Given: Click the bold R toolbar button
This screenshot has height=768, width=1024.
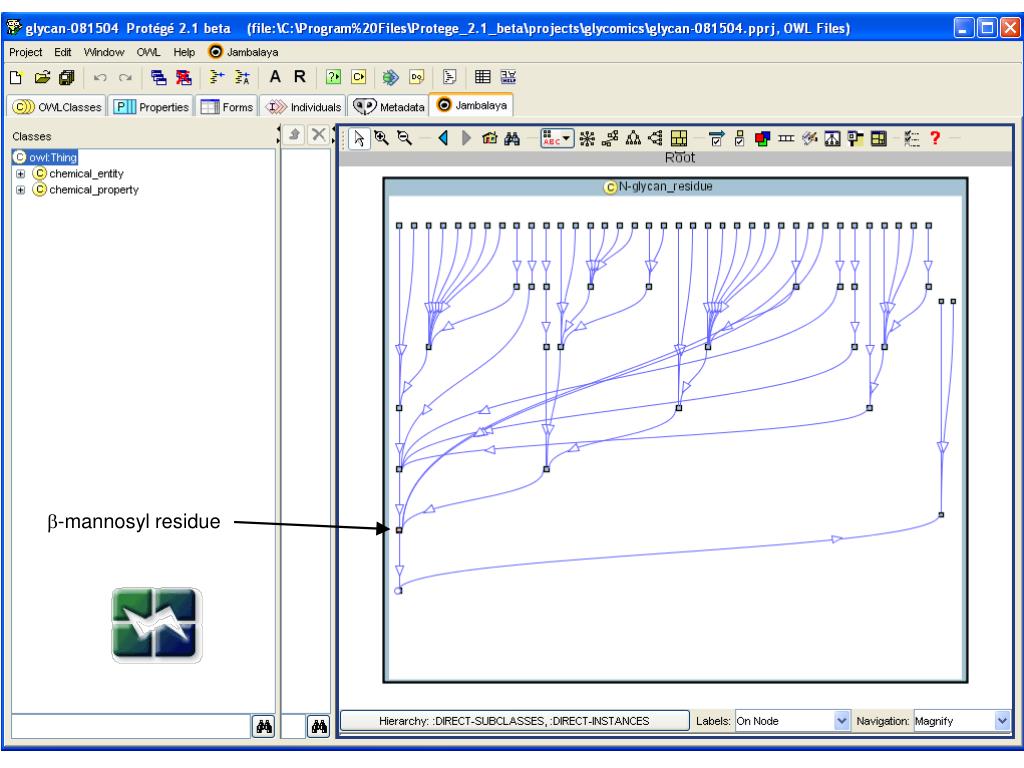Looking at the screenshot, I should (300, 76).
